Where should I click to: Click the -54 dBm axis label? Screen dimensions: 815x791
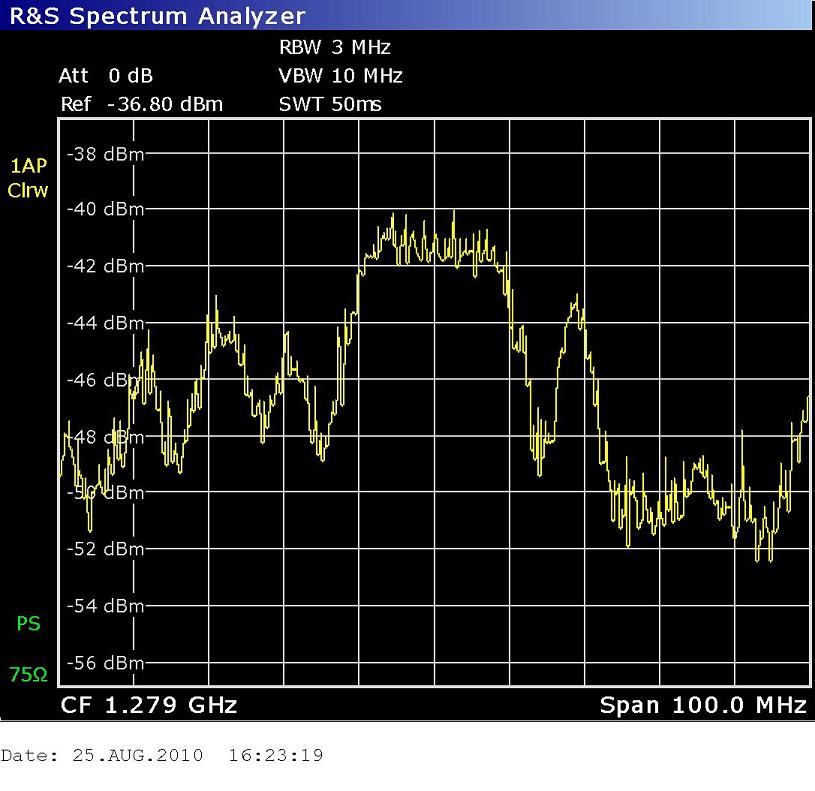point(105,606)
